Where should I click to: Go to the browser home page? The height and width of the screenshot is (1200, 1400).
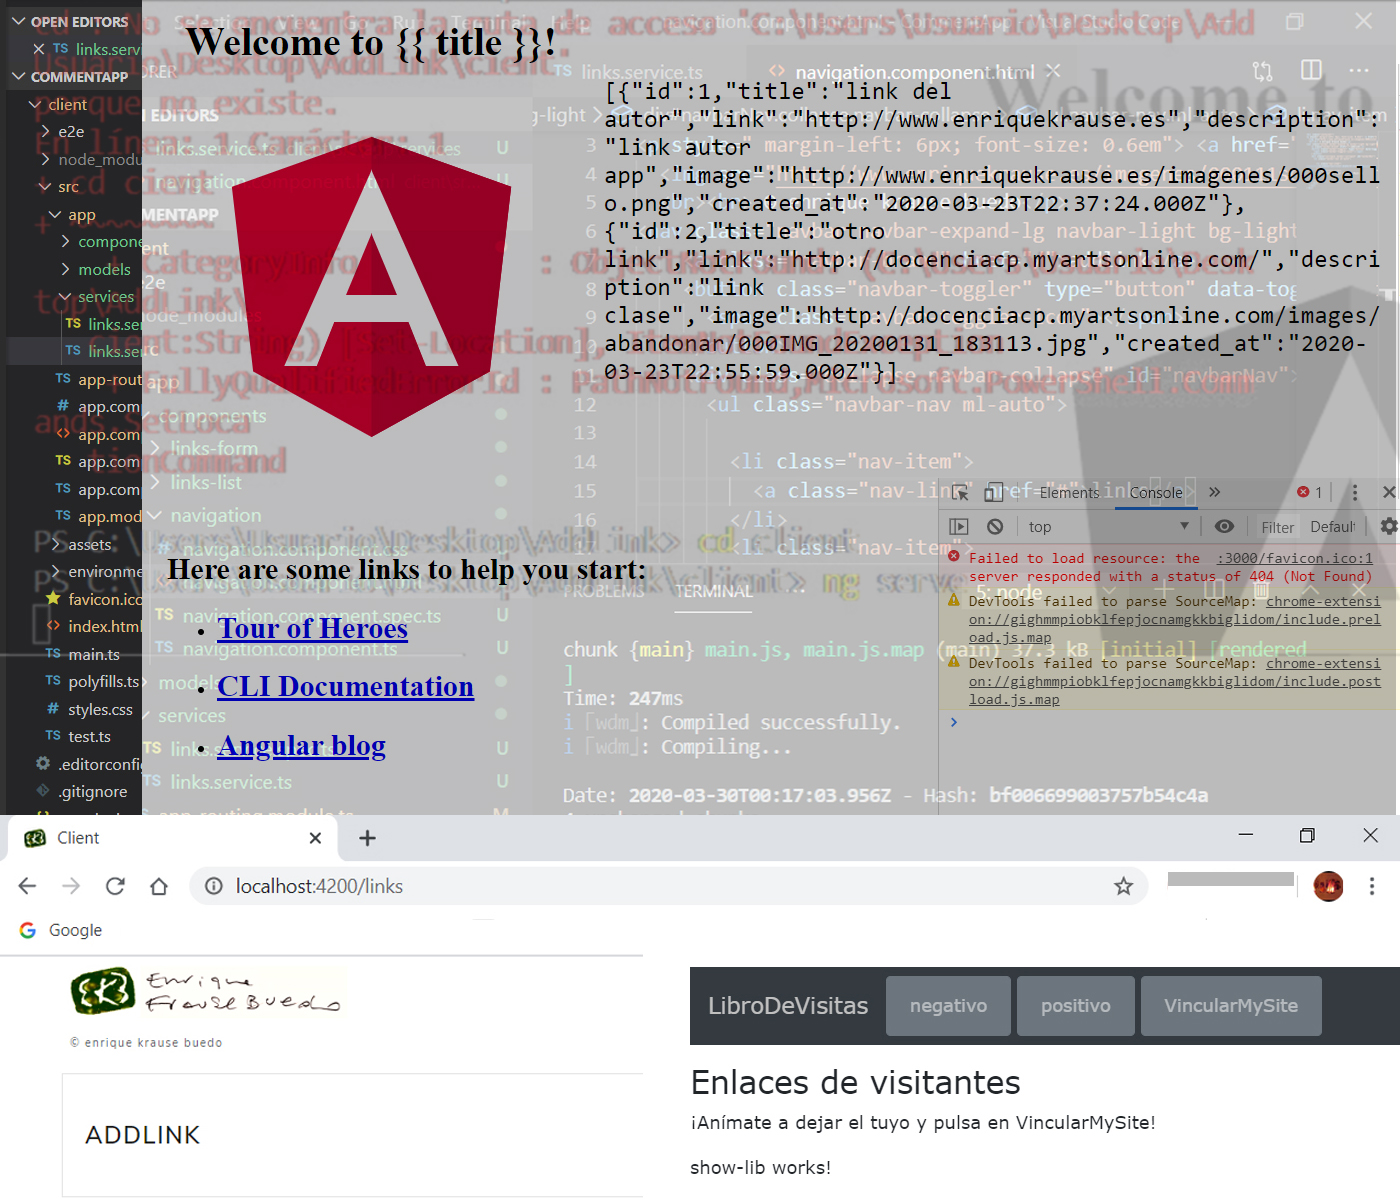[x=159, y=886]
